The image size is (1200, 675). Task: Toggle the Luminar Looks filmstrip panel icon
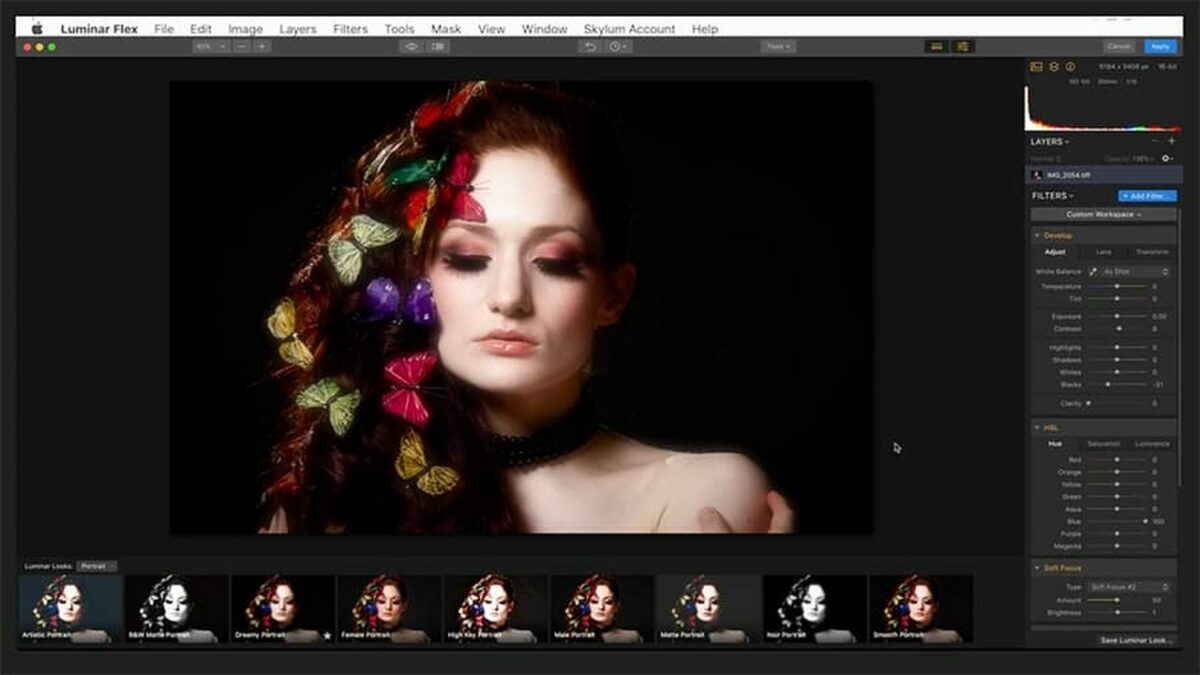936,47
